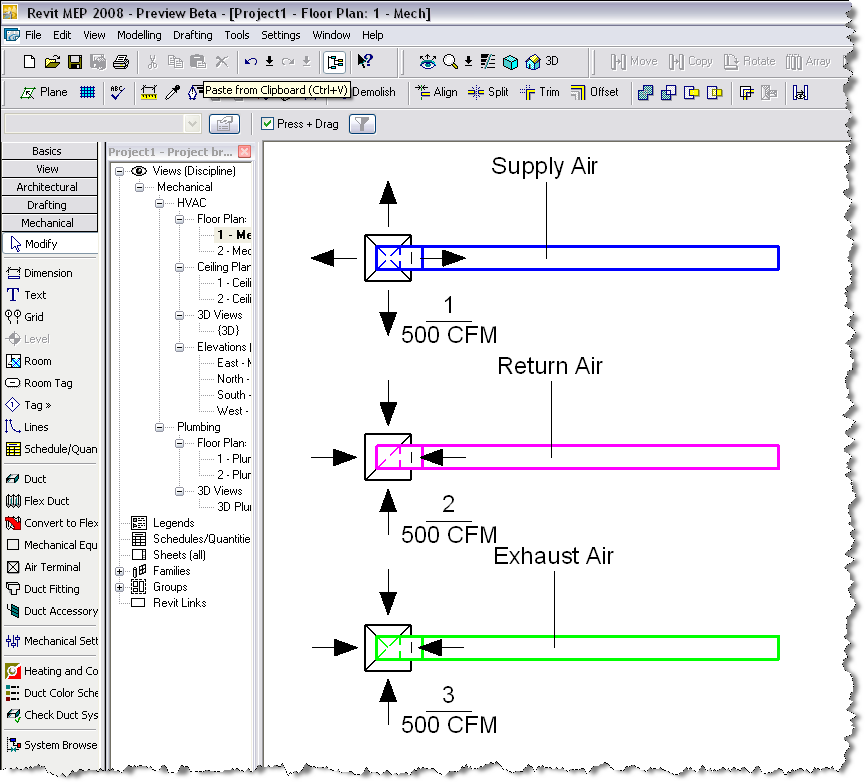The image size is (865, 782).
Task: Click the Offset tool
Action: pos(595,92)
